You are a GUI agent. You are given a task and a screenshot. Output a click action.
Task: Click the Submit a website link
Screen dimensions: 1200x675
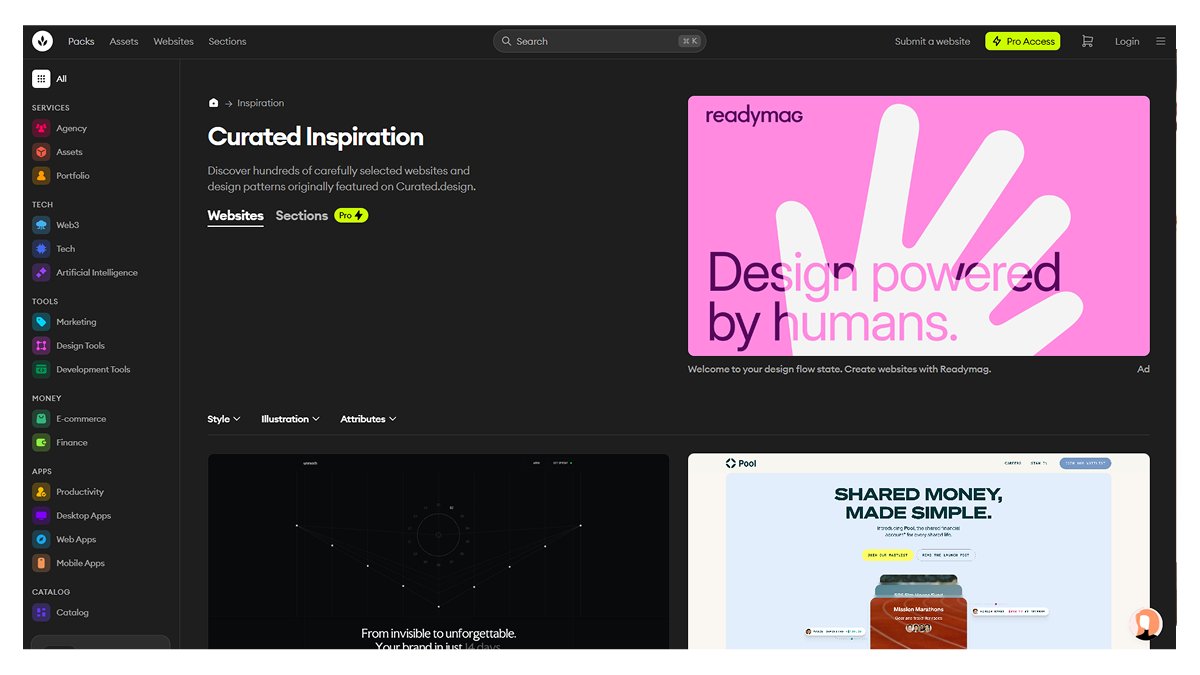932,41
